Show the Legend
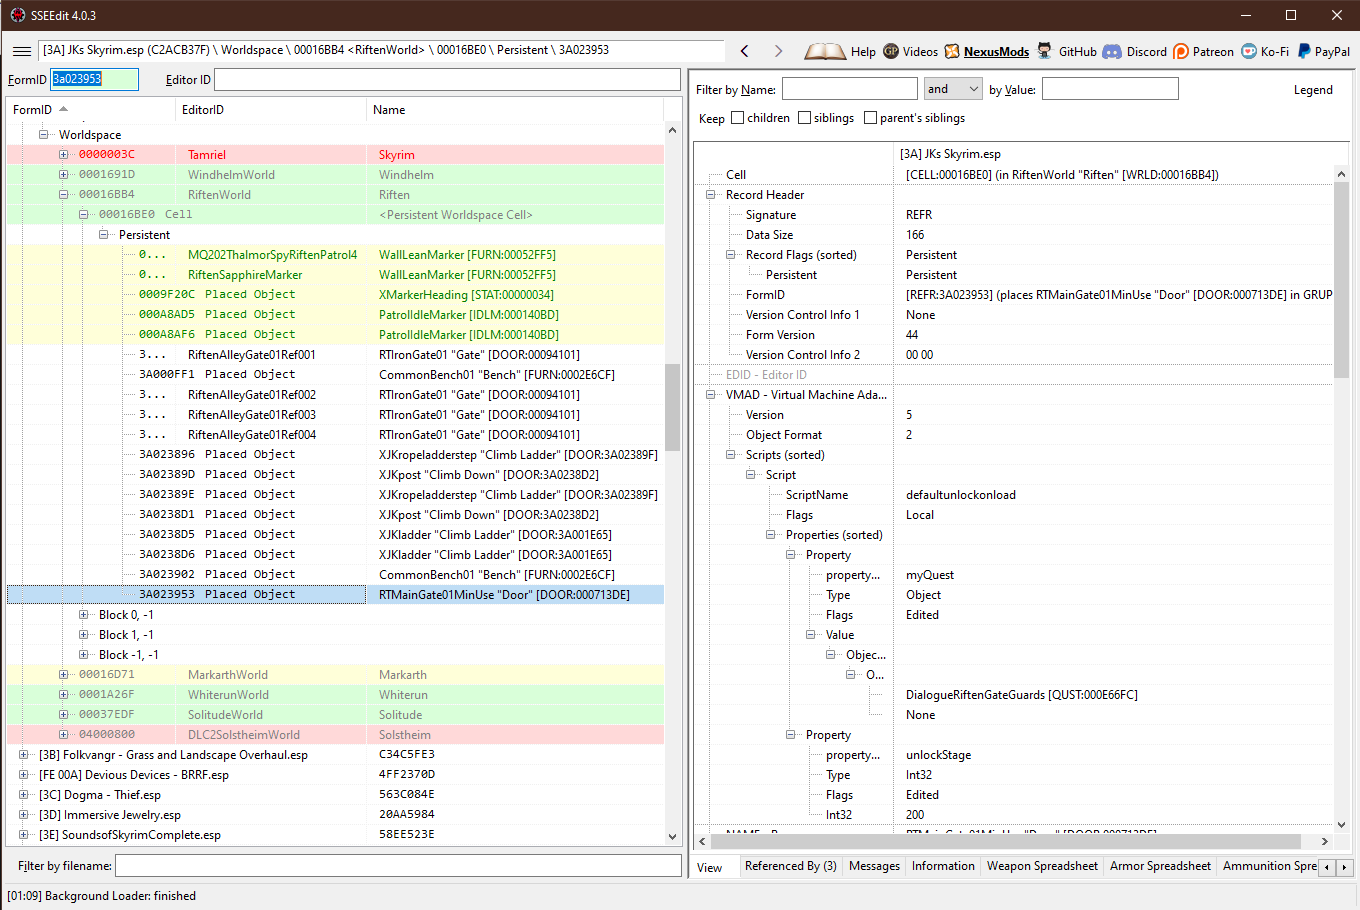 [1313, 90]
